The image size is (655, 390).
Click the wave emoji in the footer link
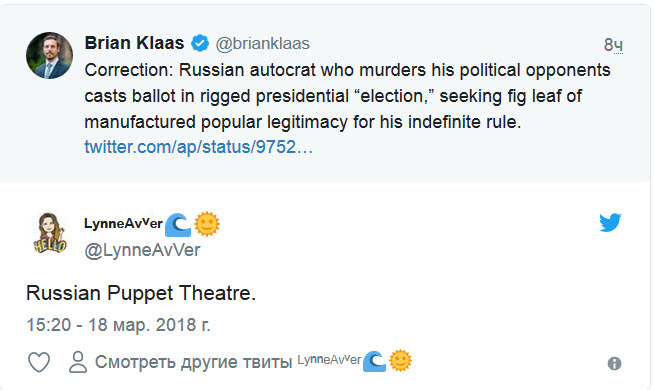click(x=374, y=361)
